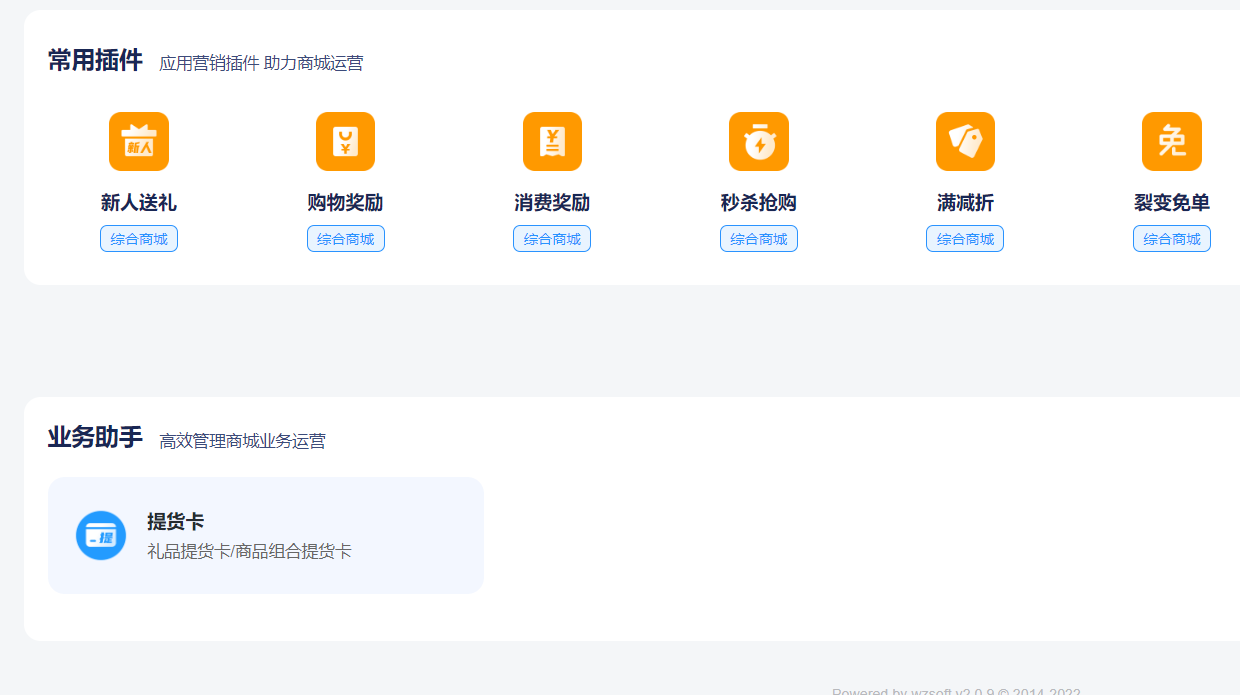1240x695 pixels.
Task: Click the 高效管理商城业务运营 subtitle
Action: pyautogui.click(x=242, y=441)
